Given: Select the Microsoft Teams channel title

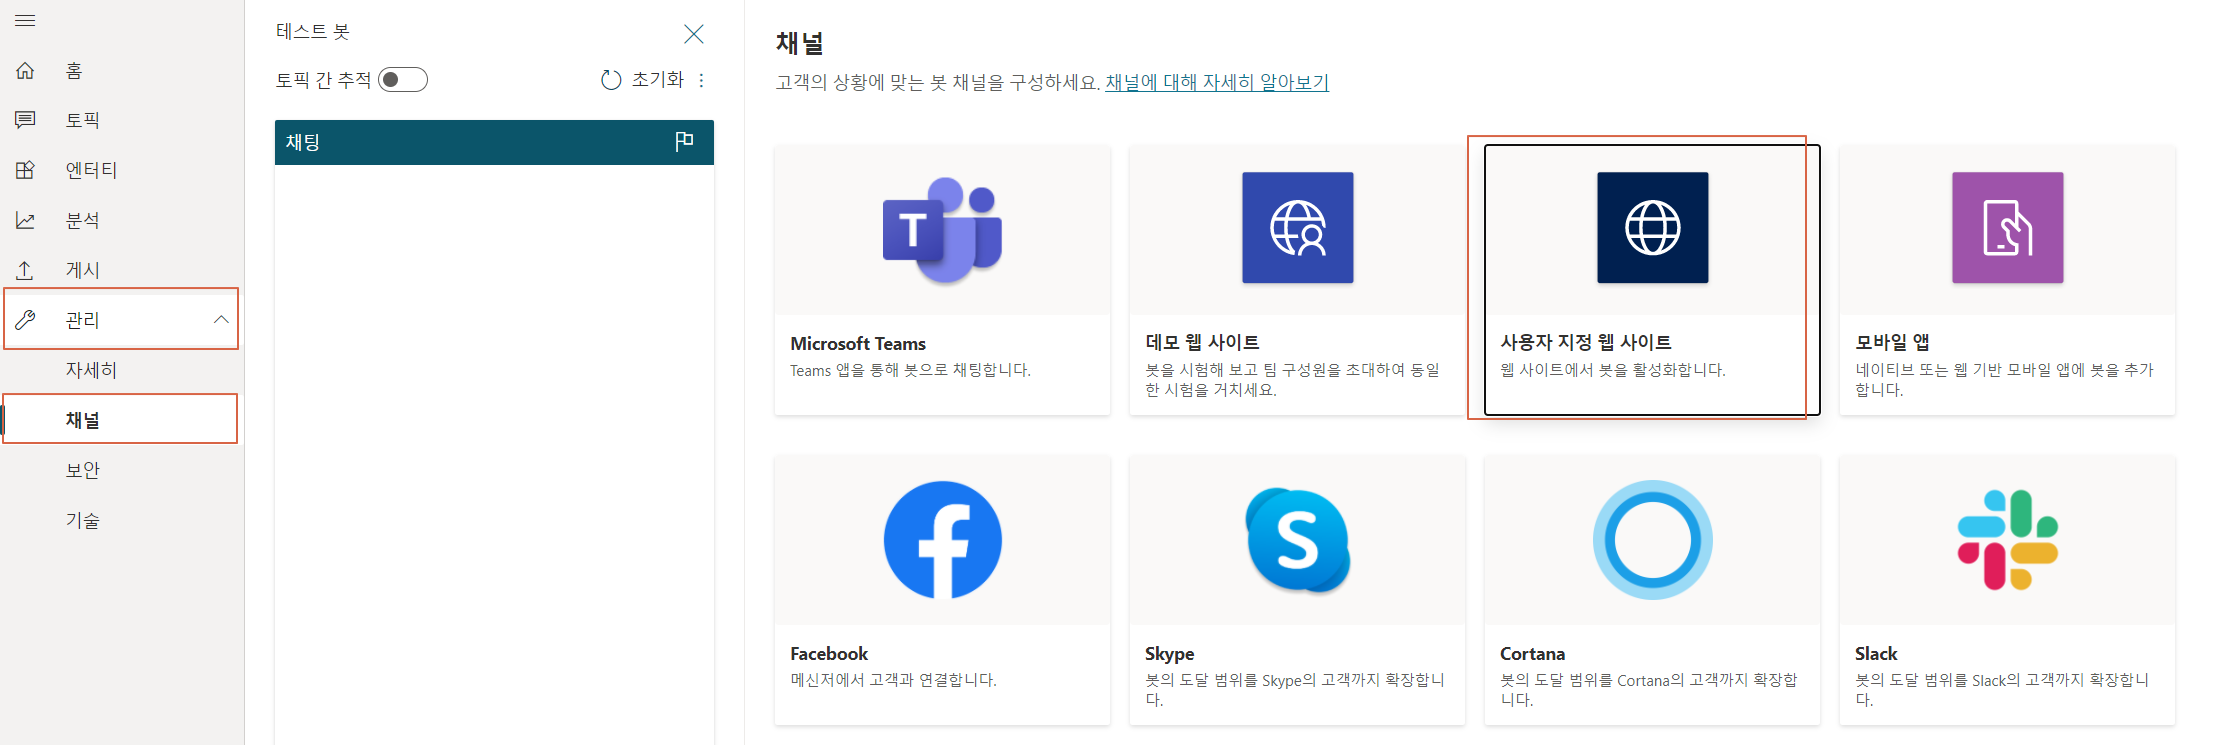Looking at the screenshot, I should click(858, 343).
